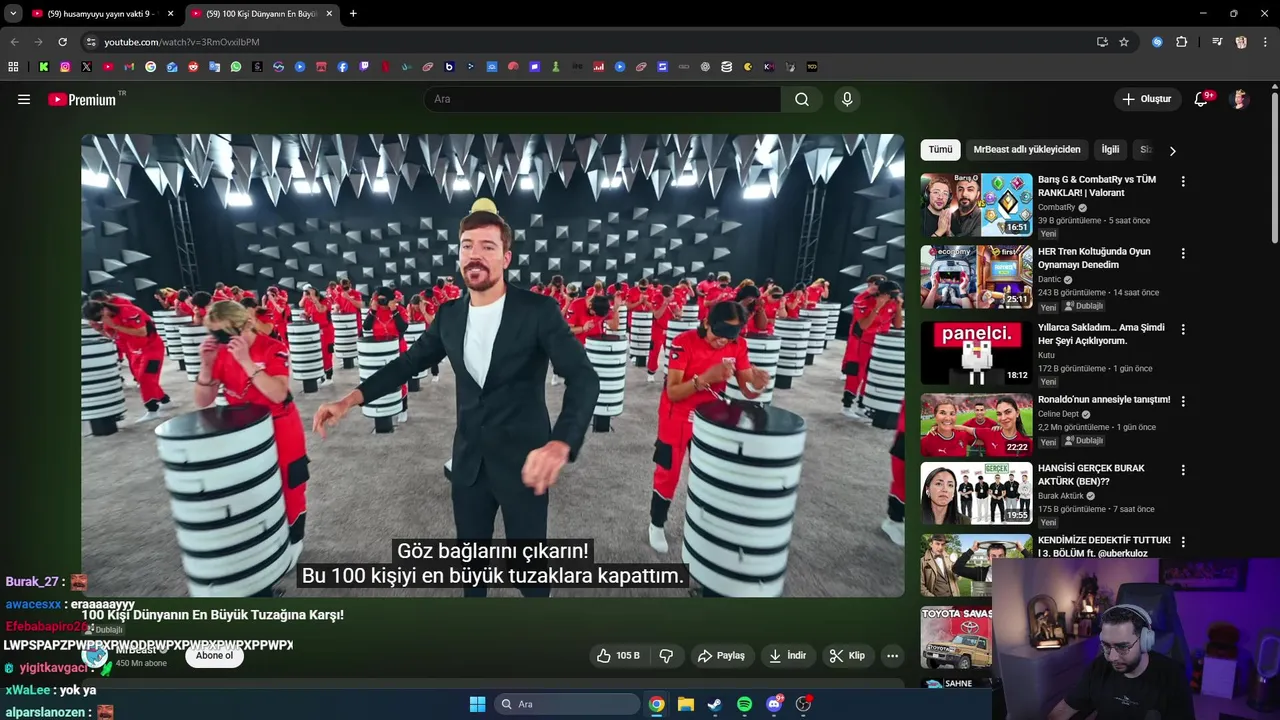Click Abone ol subscribe button
The image size is (1280, 720).
coord(214,656)
